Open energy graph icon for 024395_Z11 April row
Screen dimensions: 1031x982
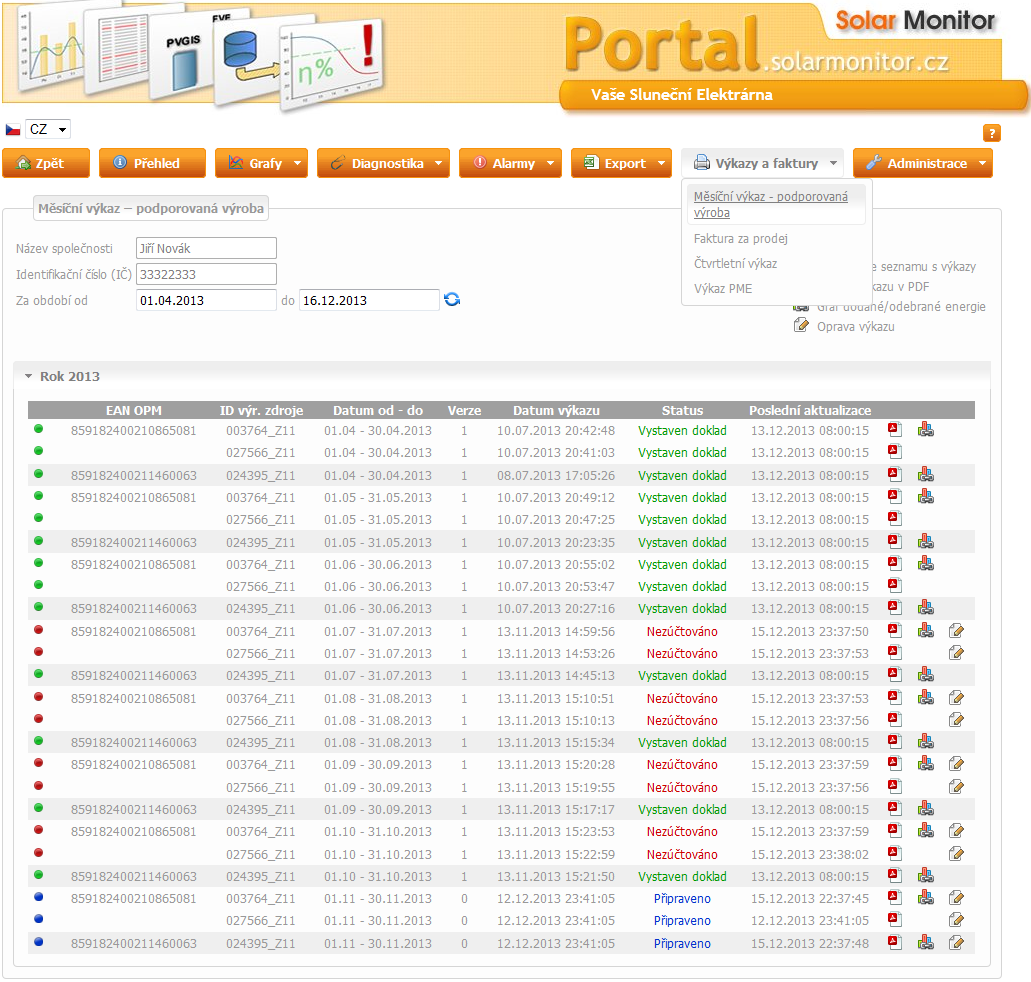926,475
